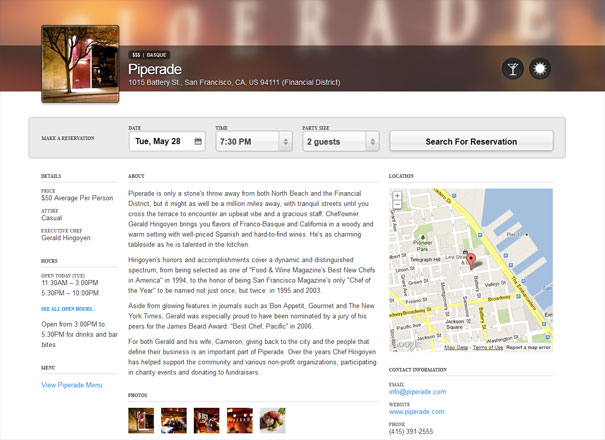Viewport: 605px width, 440px height.
Task: Click the red map pin marker
Action: coord(471,261)
